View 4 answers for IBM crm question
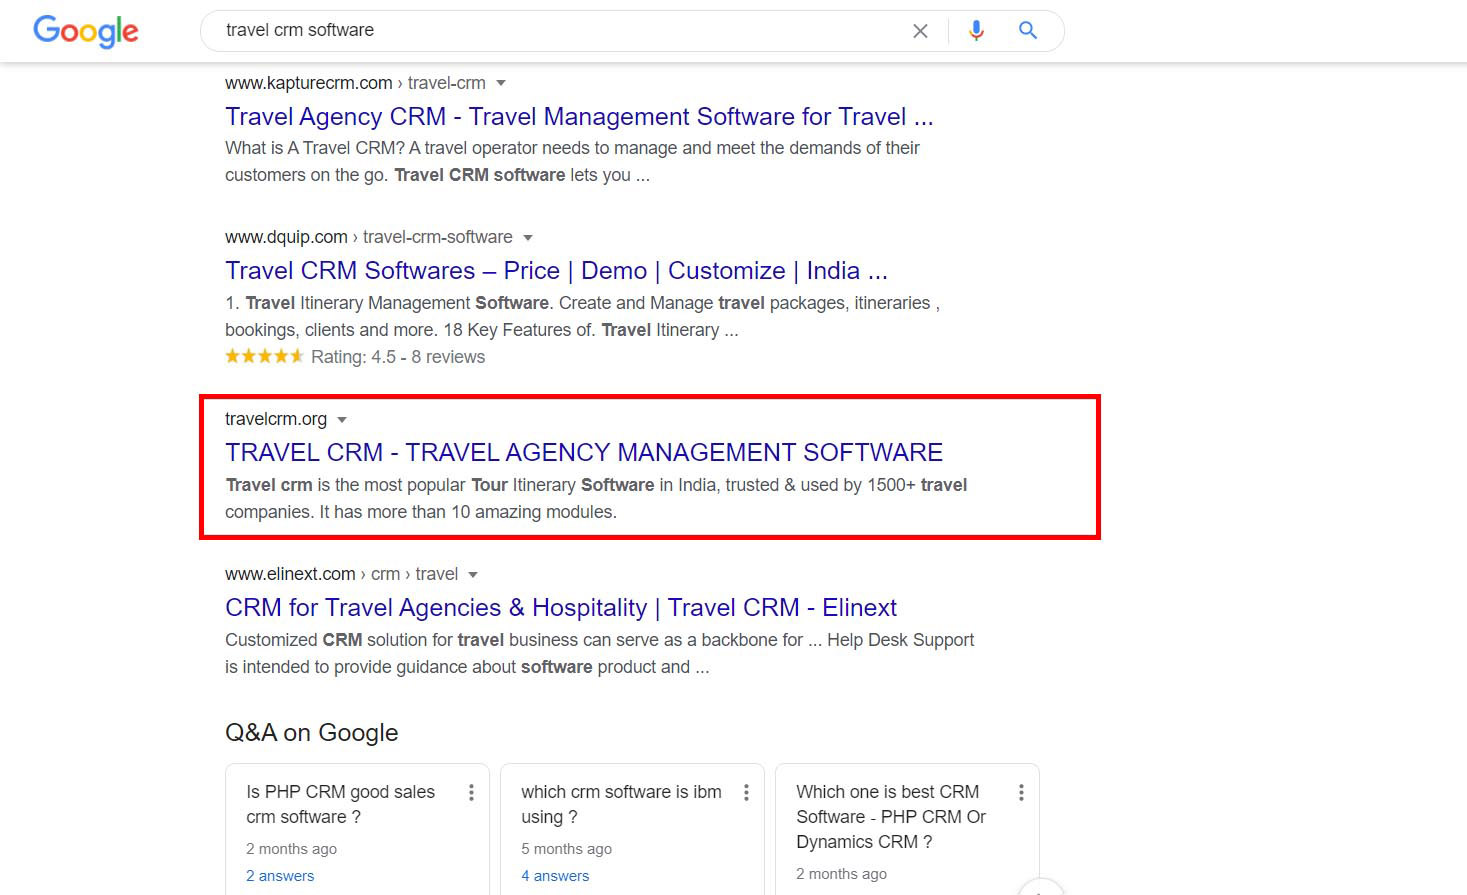This screenshot has width=1467, height=895. 555,876
